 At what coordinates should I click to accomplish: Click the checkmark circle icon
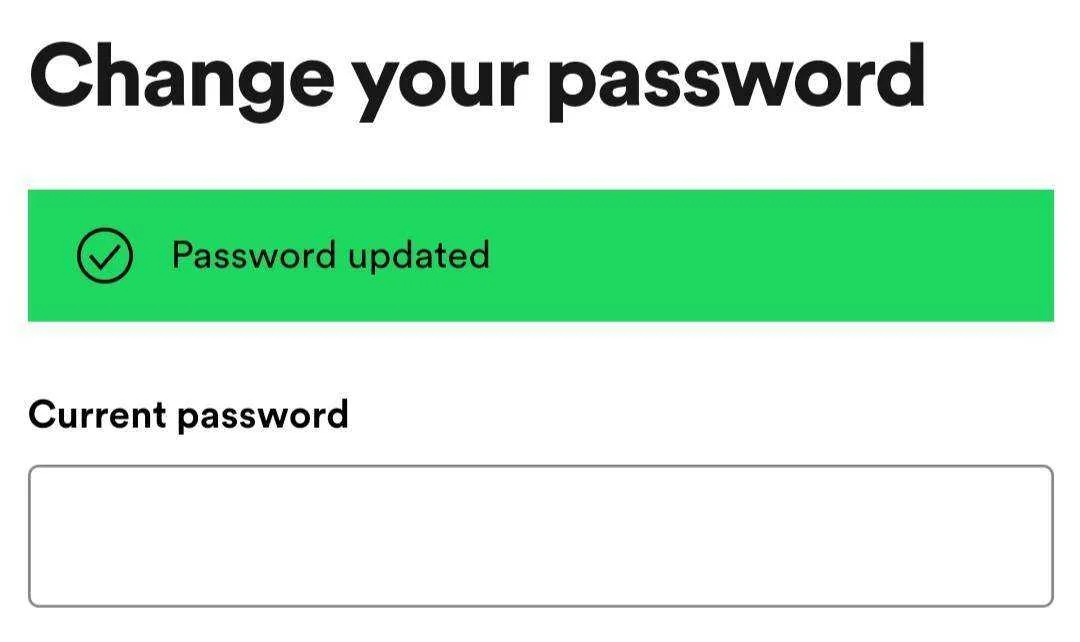(x=105, y=256)
